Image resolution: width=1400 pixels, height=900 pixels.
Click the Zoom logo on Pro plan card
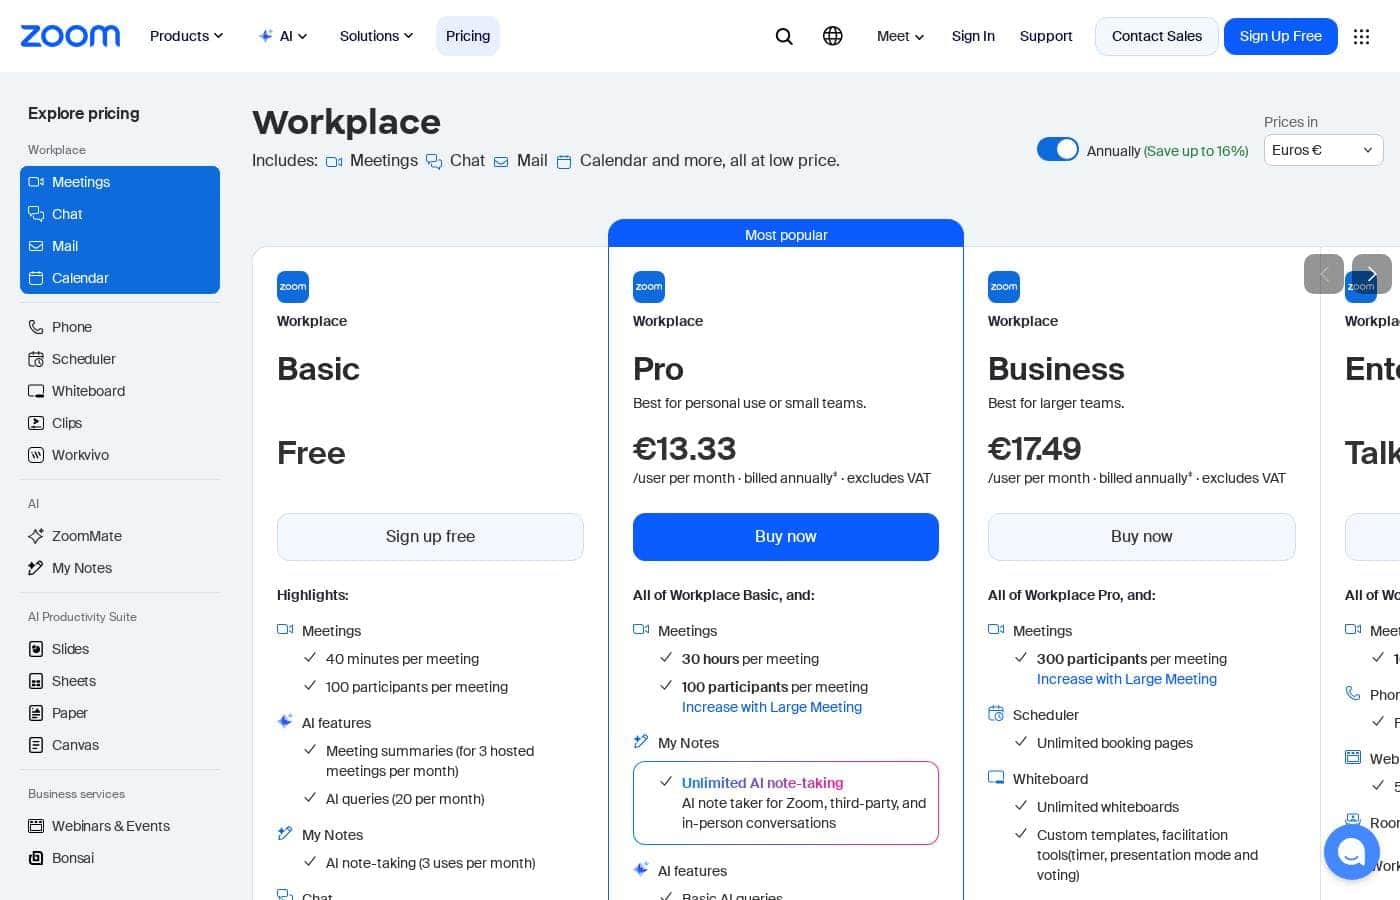[x=649, y=287]
